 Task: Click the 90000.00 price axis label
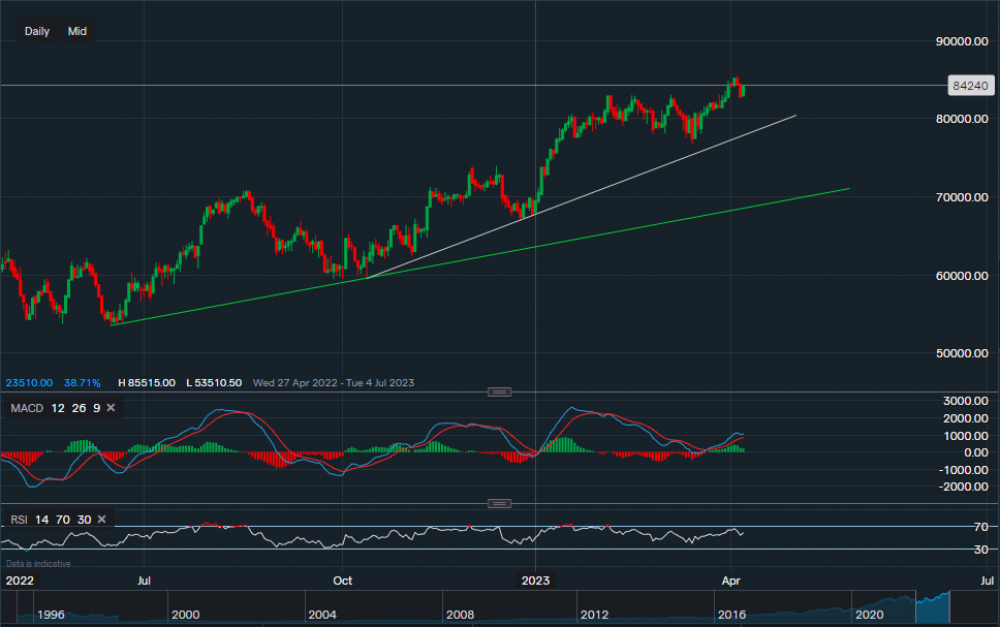[957, 42]
